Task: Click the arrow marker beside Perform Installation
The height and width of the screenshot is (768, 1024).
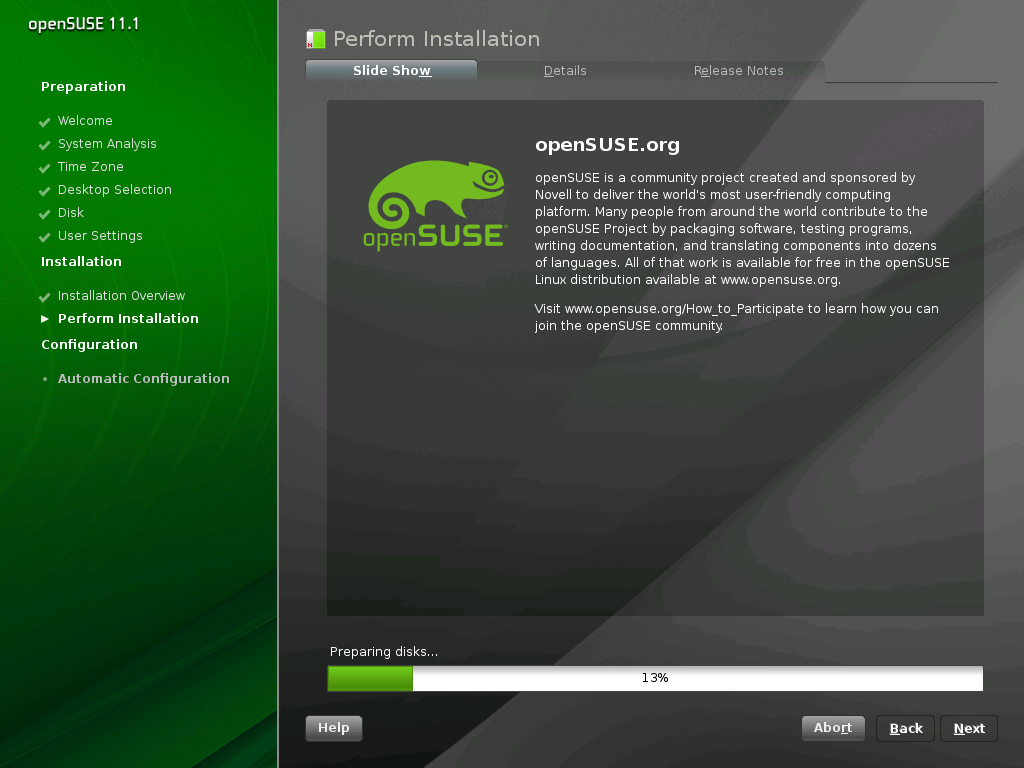Action: click(x=44, y=319)
